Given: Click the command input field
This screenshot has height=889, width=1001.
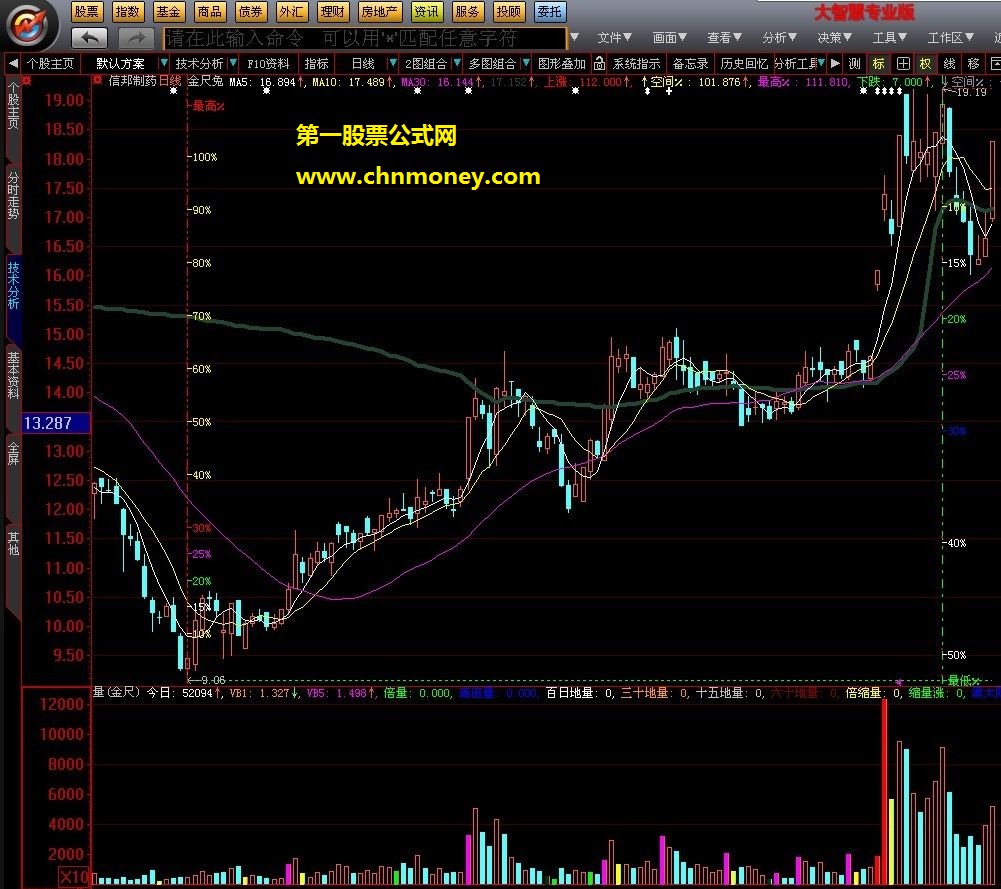Looking at the screenshot, I should pos(365,38).
